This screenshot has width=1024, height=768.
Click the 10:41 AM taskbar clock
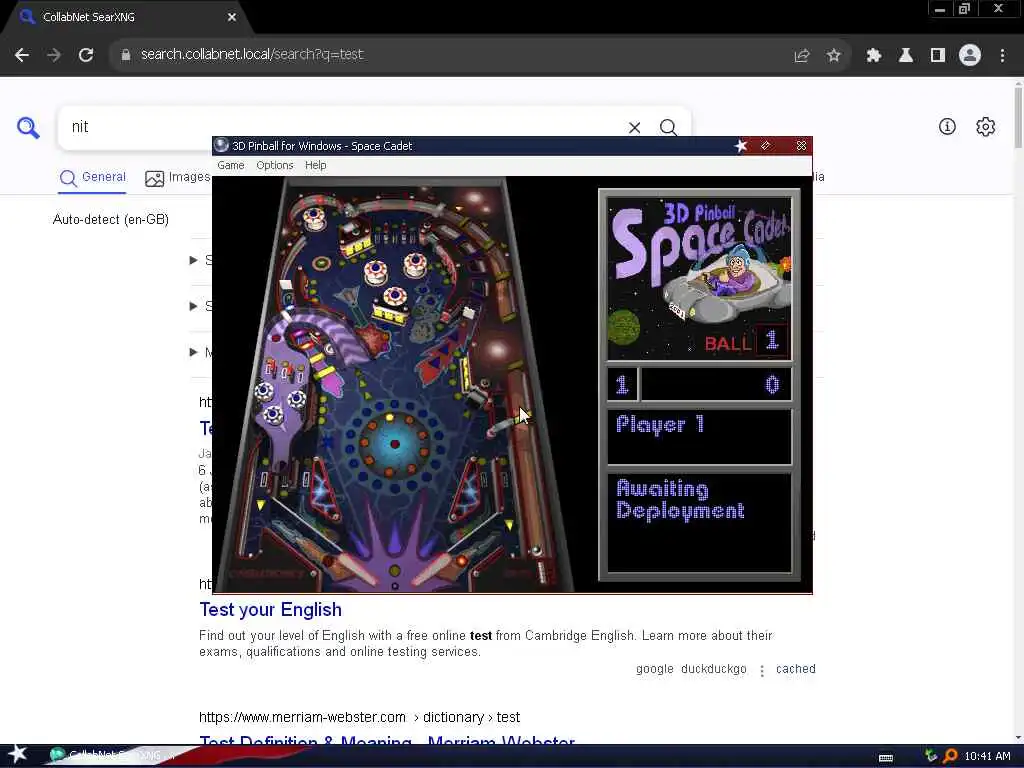point(987,756)
